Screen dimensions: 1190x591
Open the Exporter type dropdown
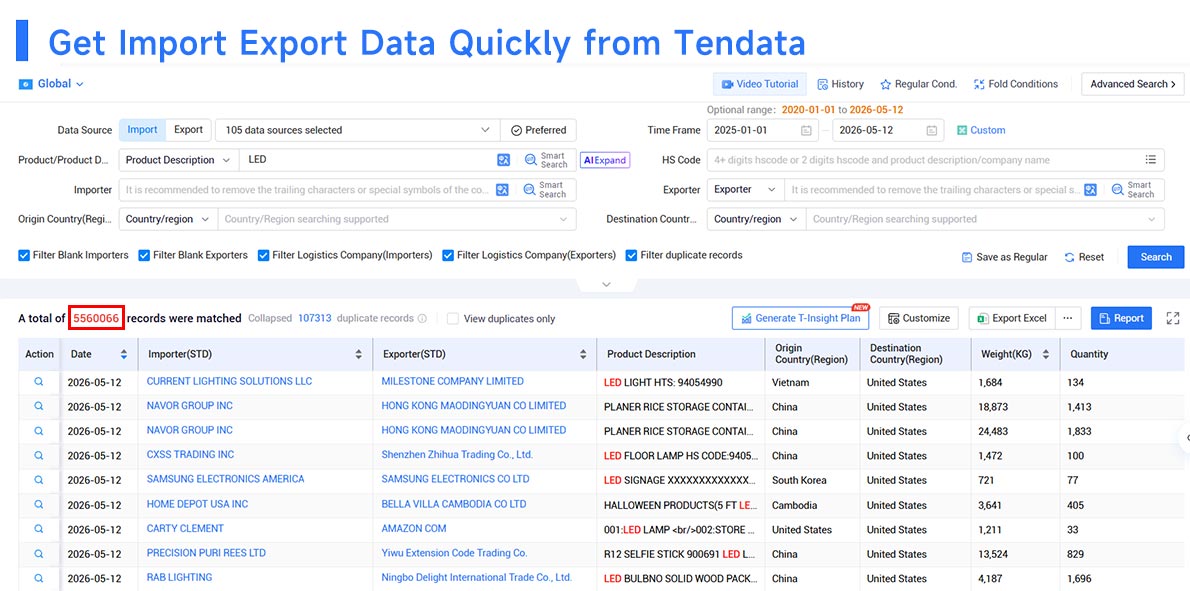[x=746, y=190]
